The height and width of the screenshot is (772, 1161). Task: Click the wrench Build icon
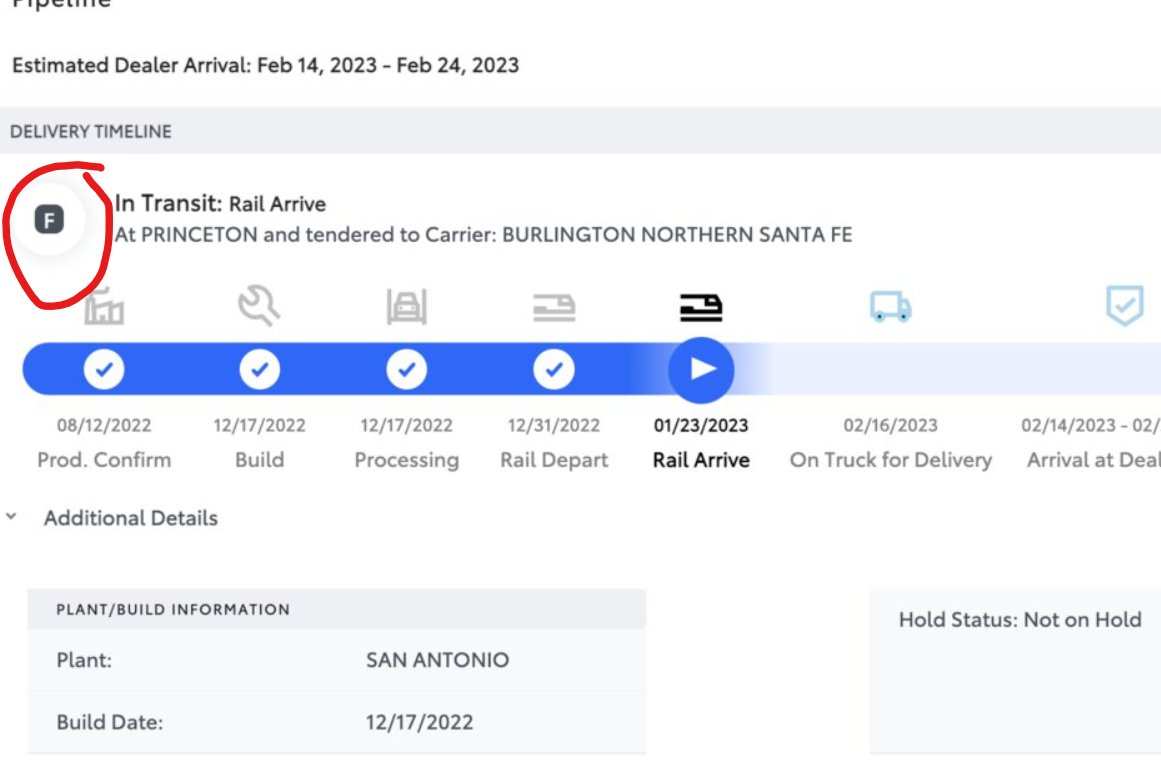click(x=259, y=306)
